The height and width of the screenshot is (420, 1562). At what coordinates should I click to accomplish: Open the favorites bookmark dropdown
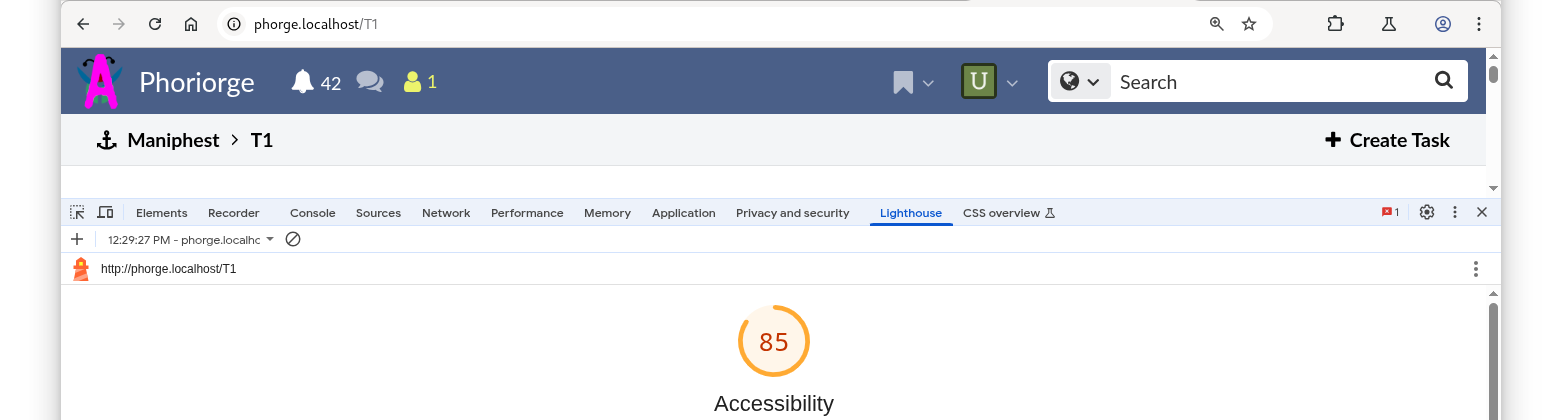click(x=914, y=82)
